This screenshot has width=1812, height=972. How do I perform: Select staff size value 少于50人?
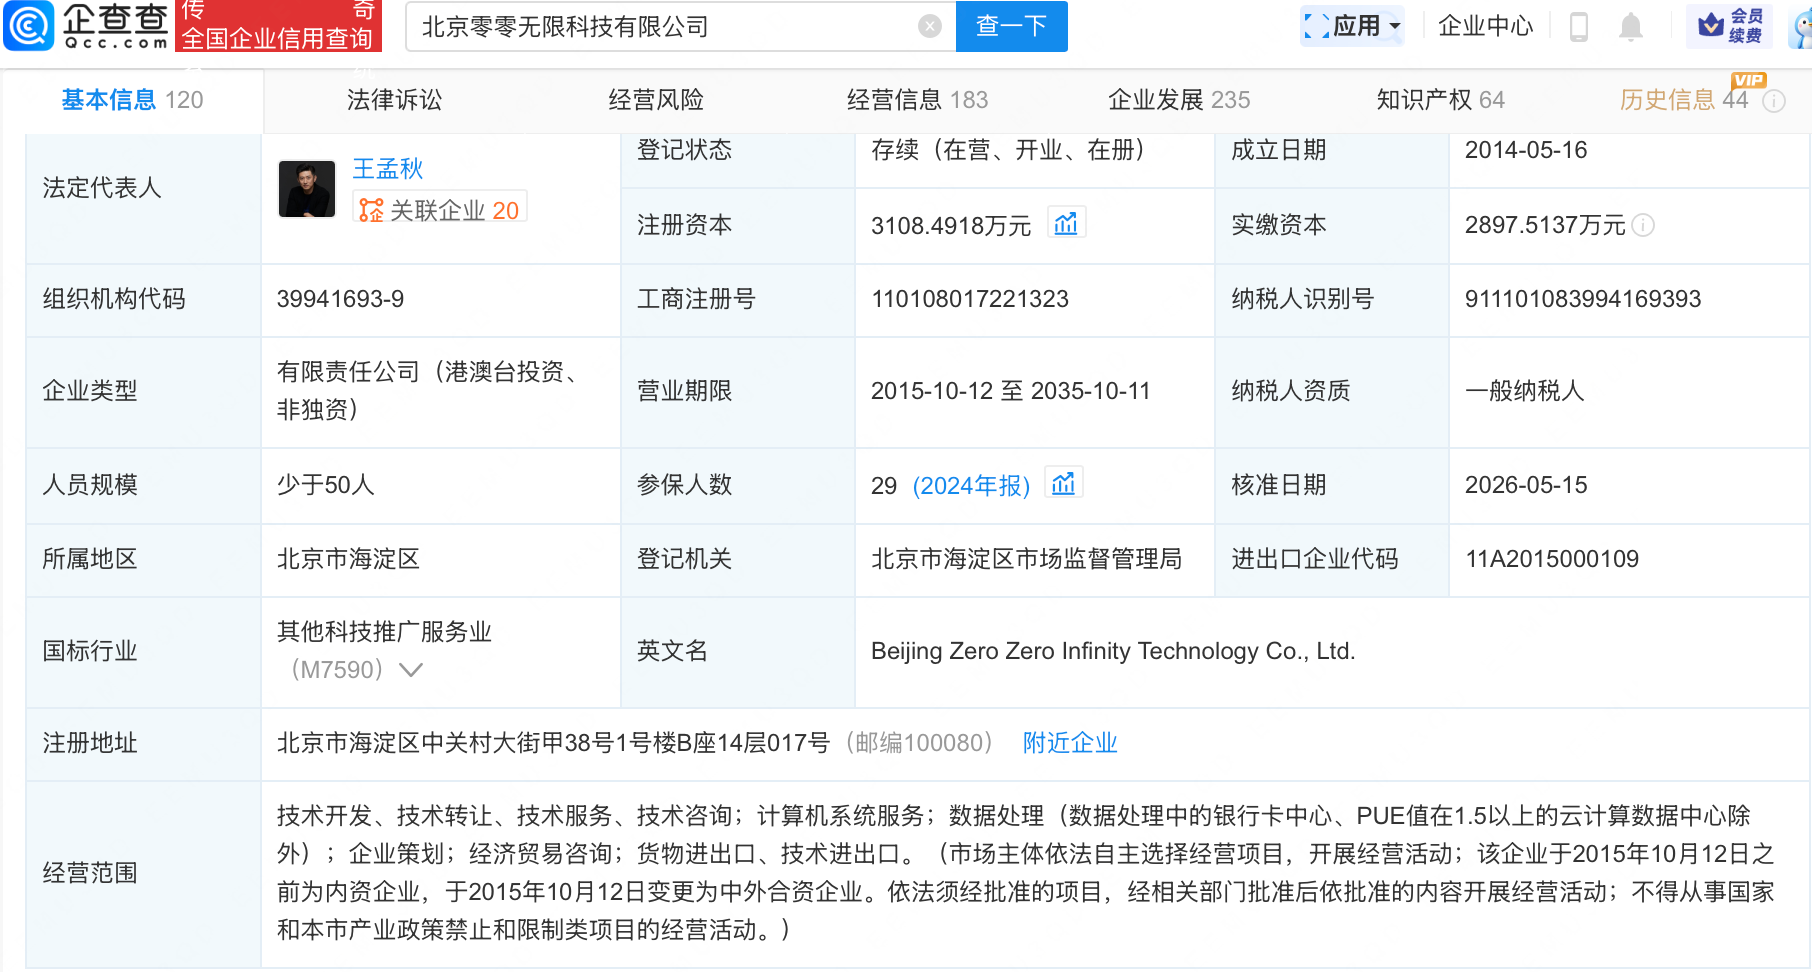click(x=325, y=485)
